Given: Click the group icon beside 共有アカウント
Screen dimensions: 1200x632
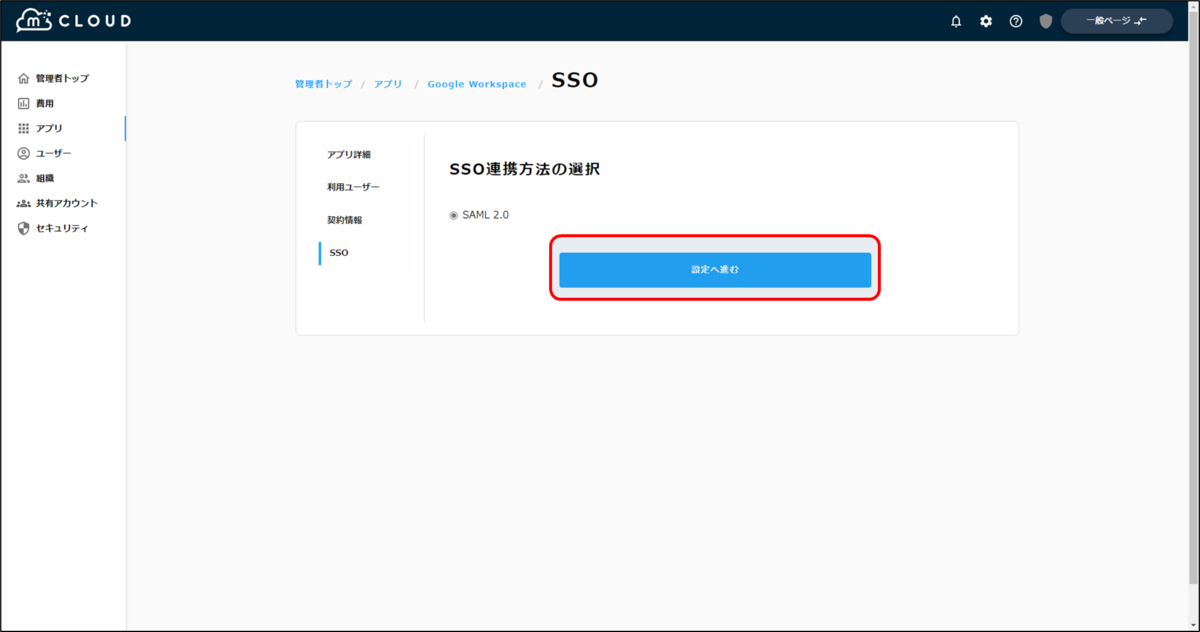Looking at the screenshot, I should [x=24, y=203].
